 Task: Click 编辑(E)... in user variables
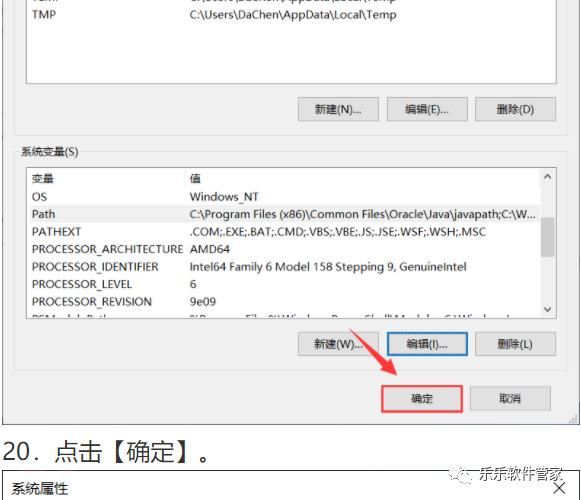427,109
